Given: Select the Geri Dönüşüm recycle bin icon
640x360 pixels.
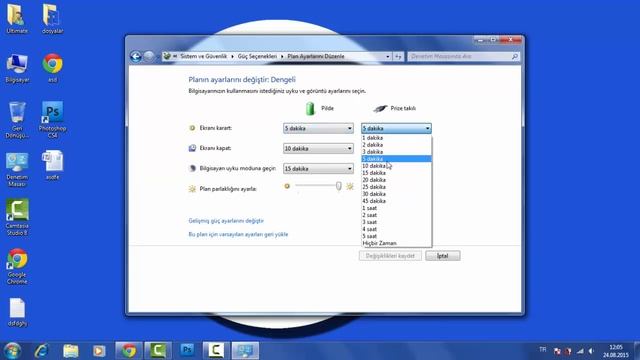Looking at the screenshot, I should click(17, 120).
